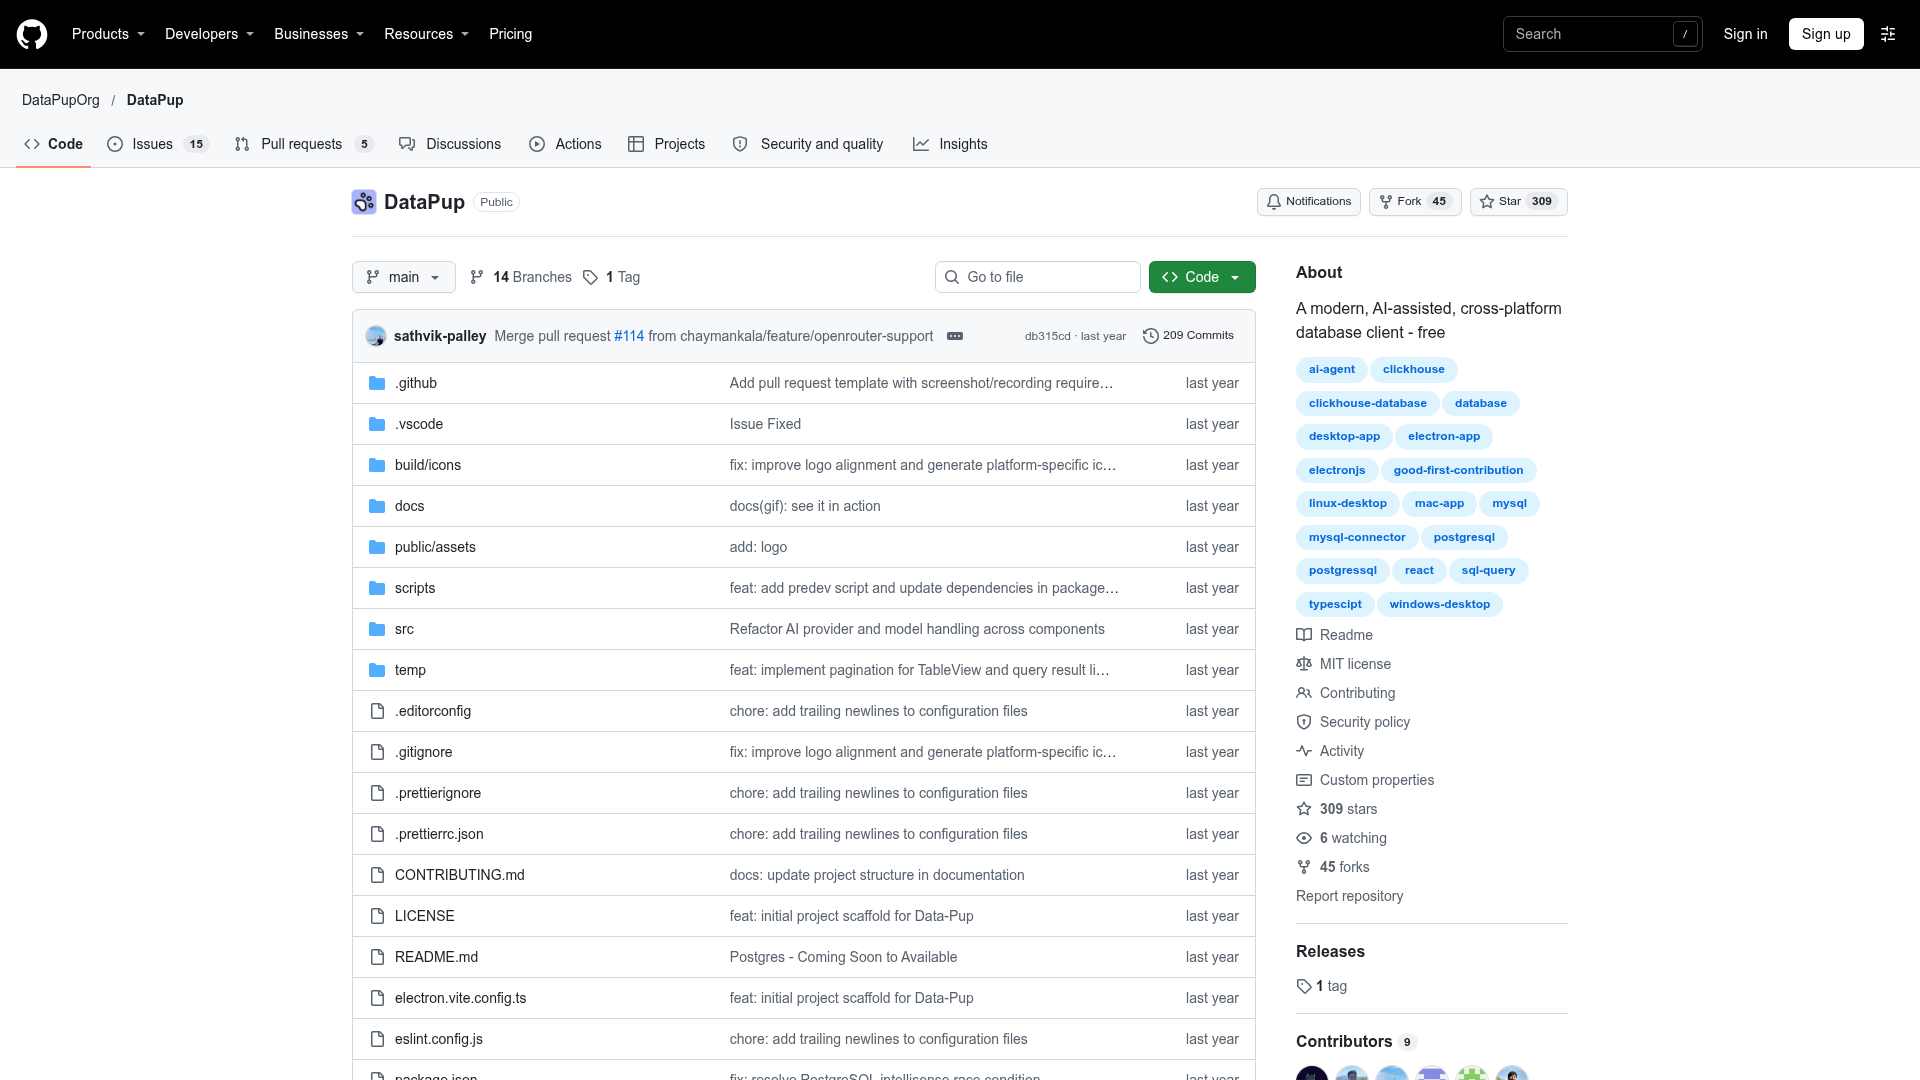The height and width of the screenshot is (1080, 1920).
Task: Select the good-first-contribution topic tag
Action: coord(1458,471)
